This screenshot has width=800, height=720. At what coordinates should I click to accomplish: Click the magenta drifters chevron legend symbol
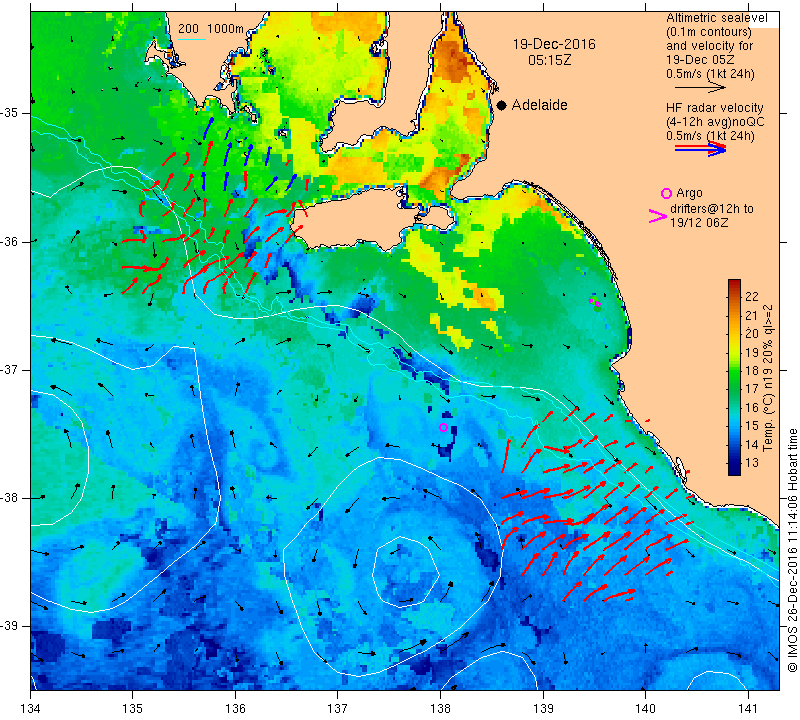(658, 216)
